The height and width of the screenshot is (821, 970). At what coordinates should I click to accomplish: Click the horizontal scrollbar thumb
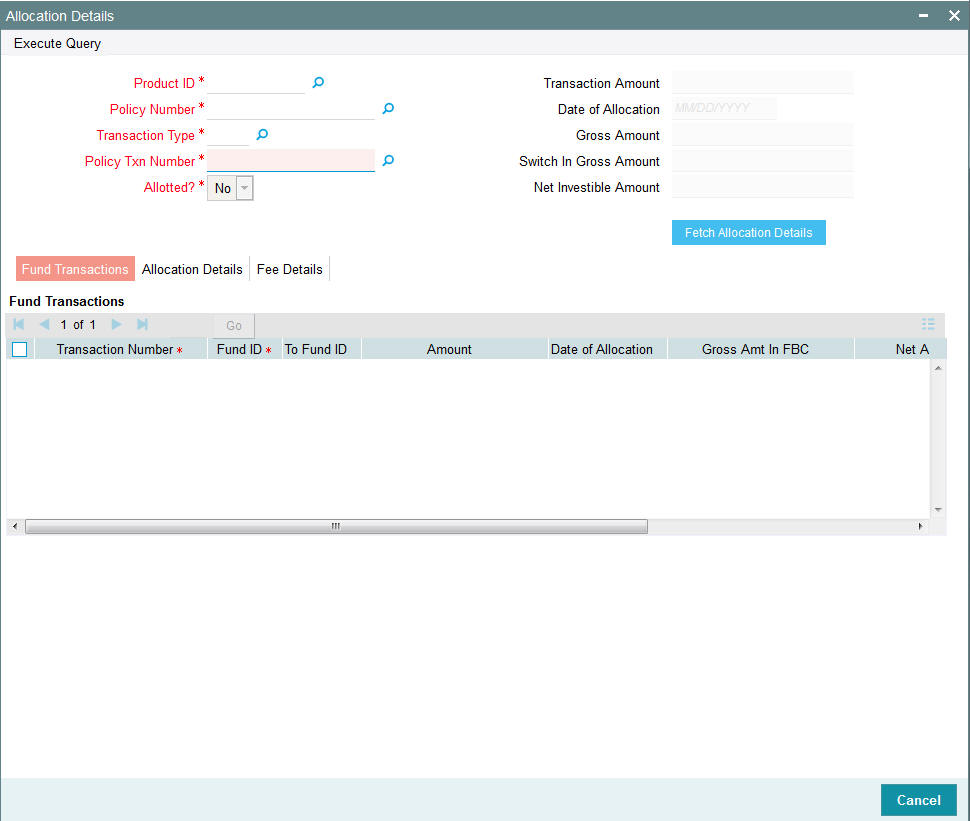click(336, 527)
